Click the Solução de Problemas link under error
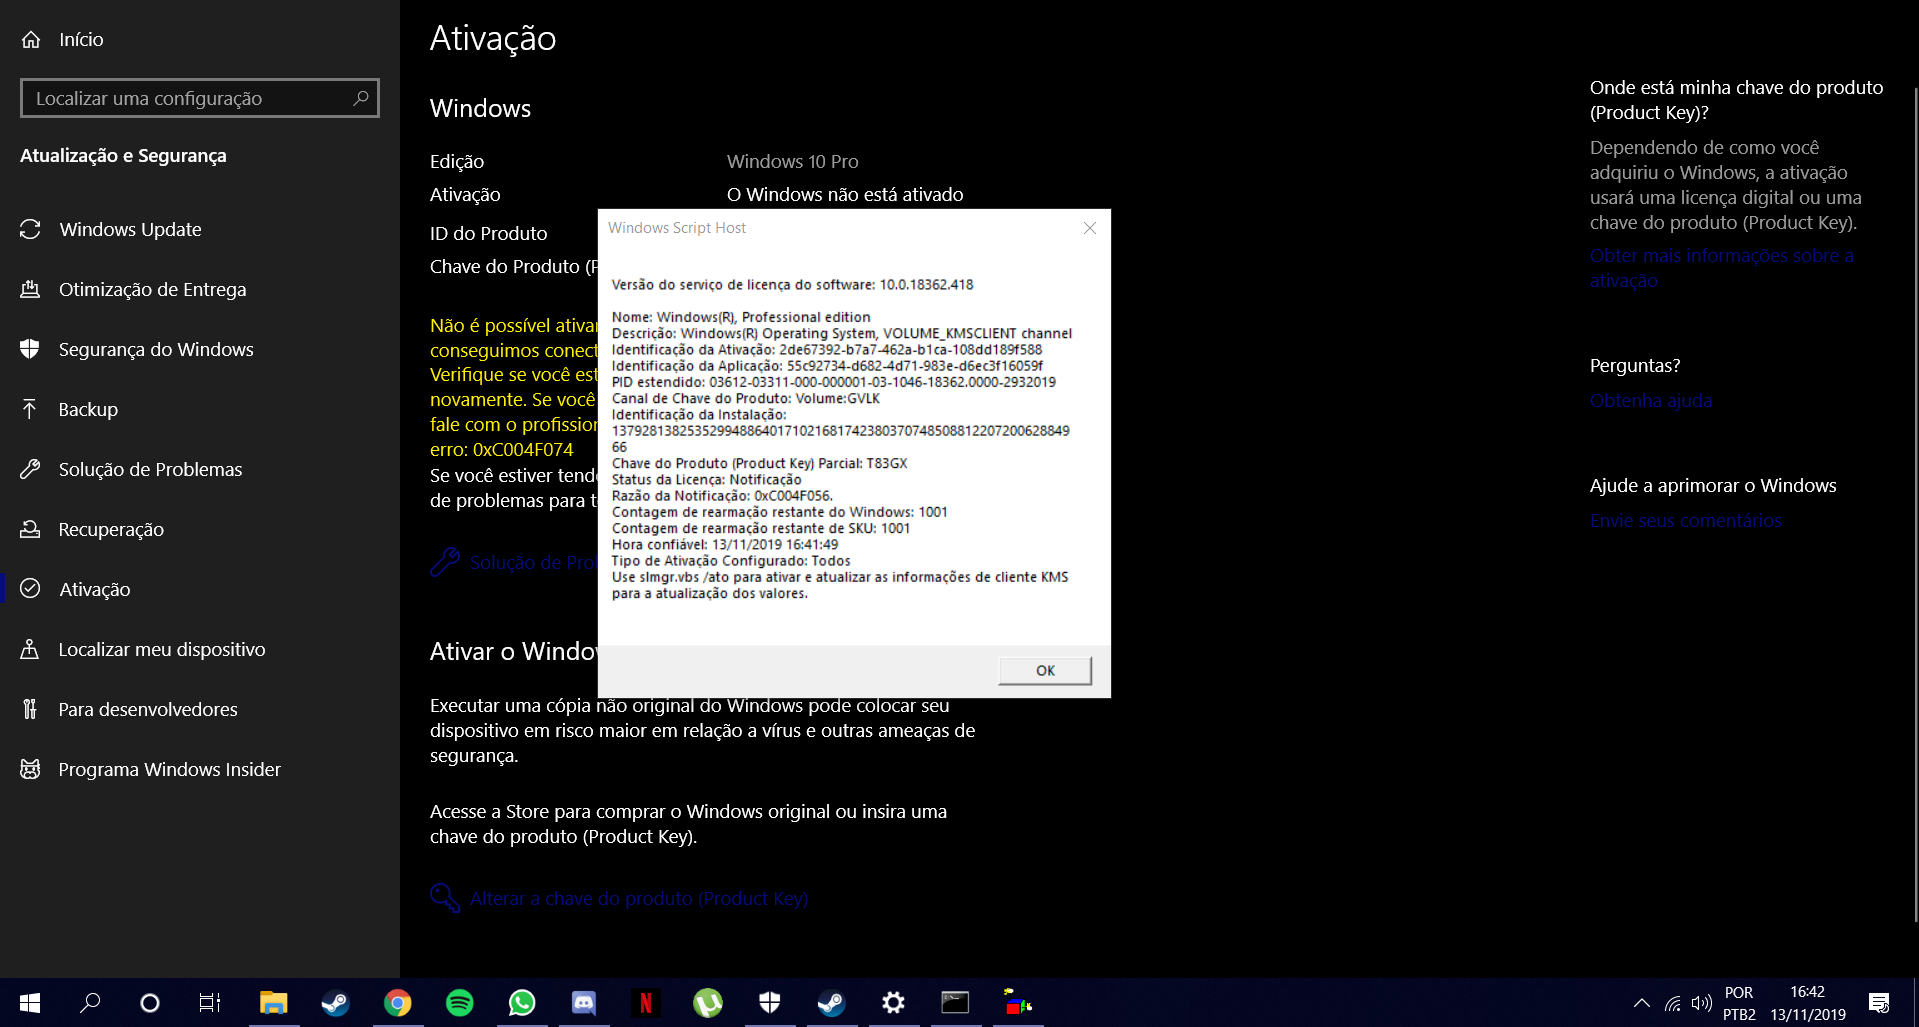Screen dimensions: 1919x1027 click(533, 562)
